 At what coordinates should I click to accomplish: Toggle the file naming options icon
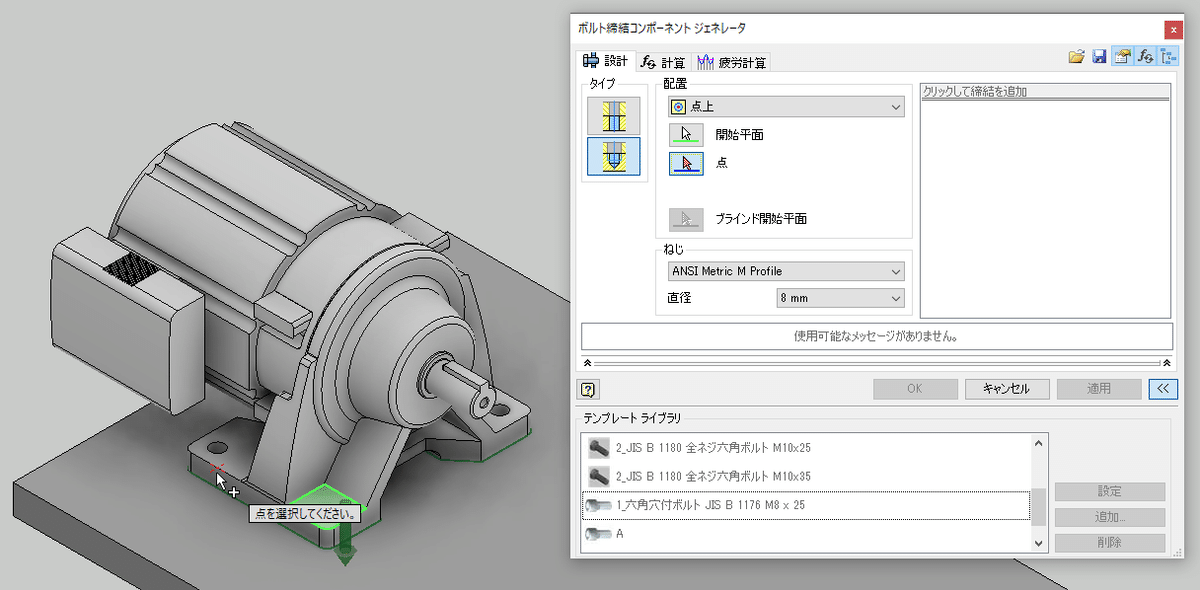1122,57
